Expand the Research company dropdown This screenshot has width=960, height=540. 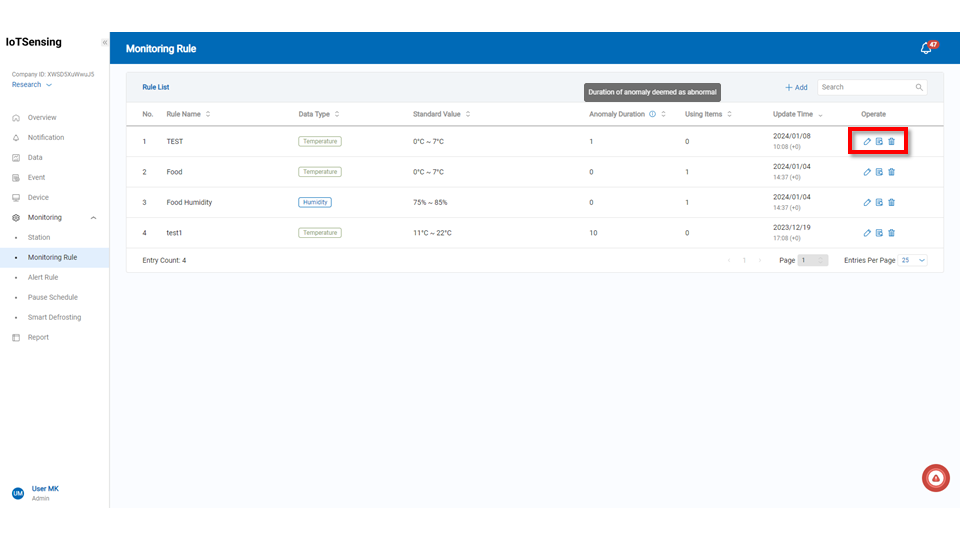[x=32, y=85]
